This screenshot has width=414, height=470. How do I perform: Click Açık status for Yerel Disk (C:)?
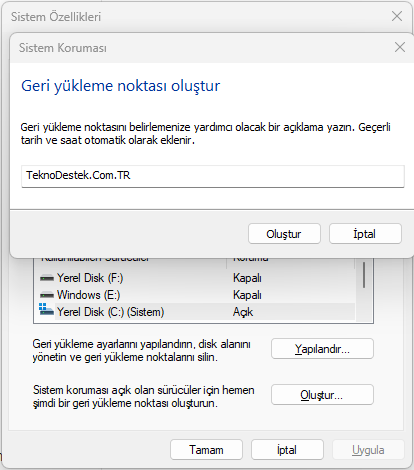point(243,312)
